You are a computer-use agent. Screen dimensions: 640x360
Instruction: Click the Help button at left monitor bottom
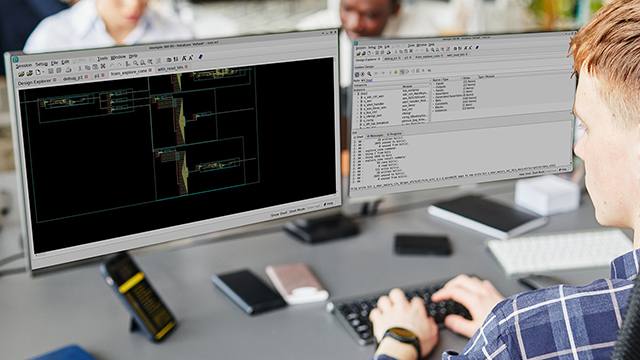[329, 204]
